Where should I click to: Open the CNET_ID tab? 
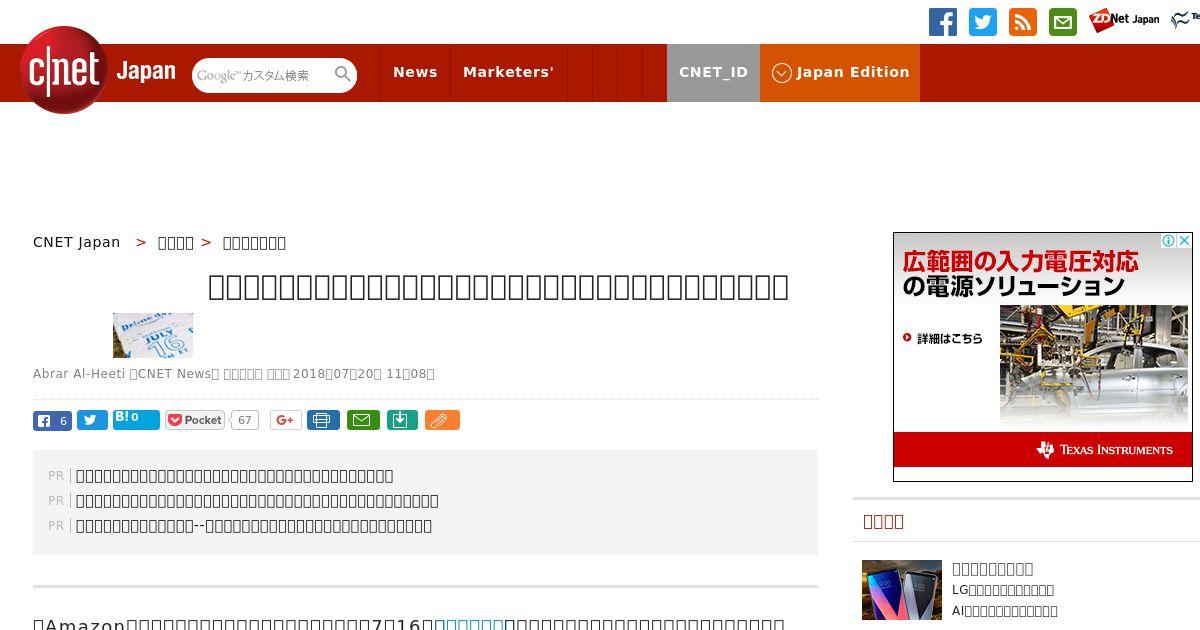coord(713,72)
